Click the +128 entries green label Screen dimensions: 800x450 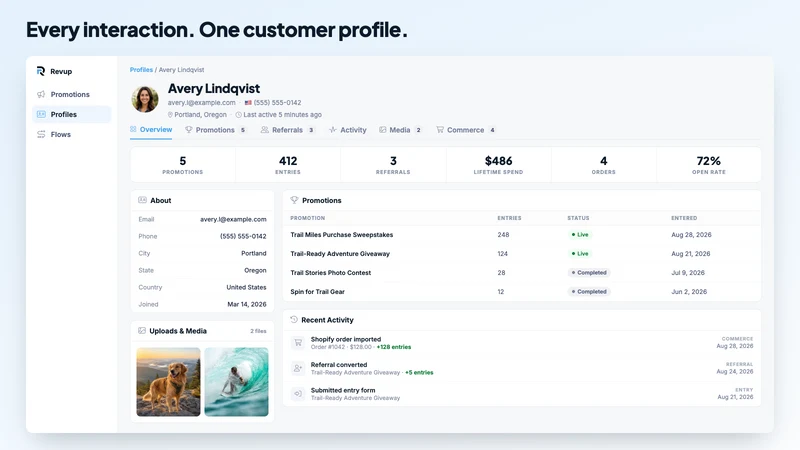[394, 347]
